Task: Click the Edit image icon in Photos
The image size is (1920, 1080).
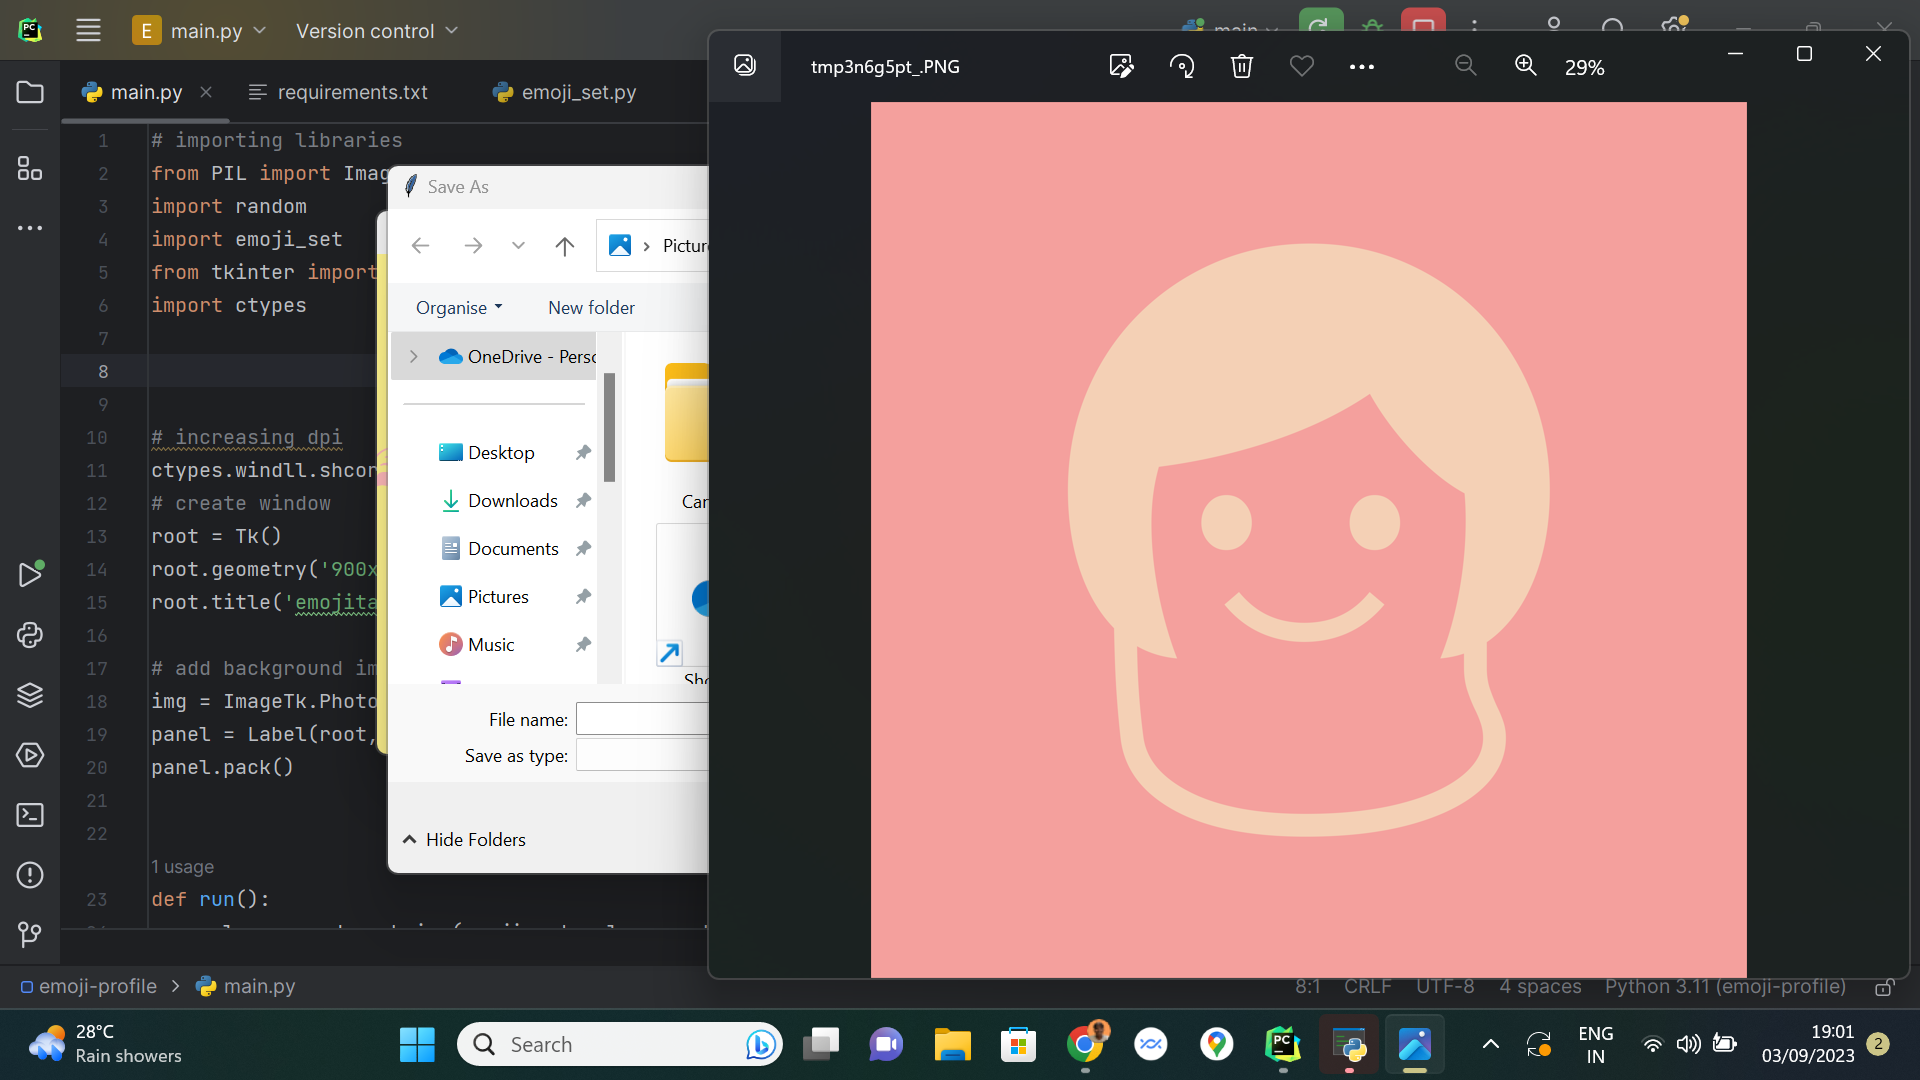Action: click(1121, 66)
